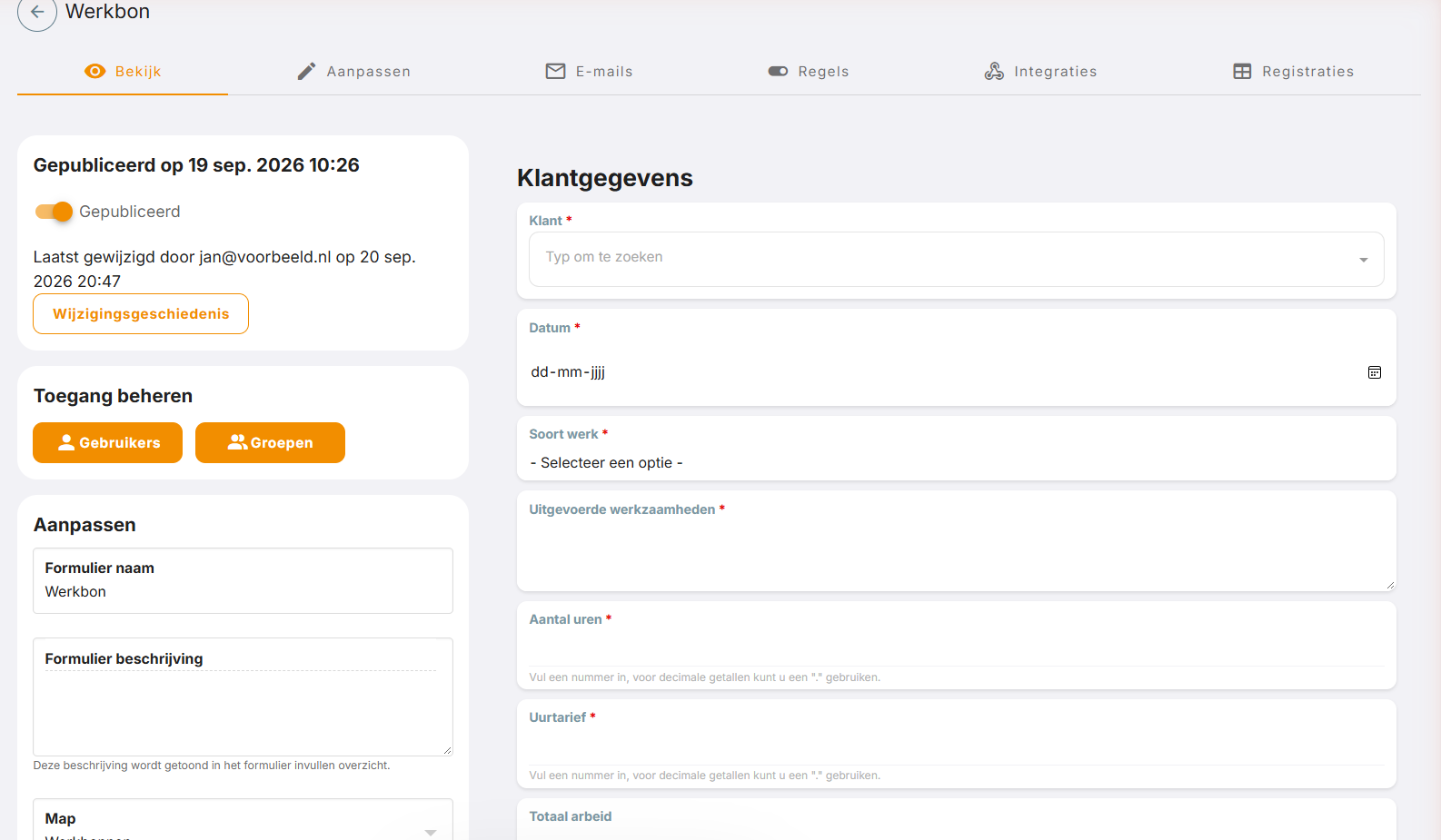Switch to the Bekijk tab

tap(123, 71)
